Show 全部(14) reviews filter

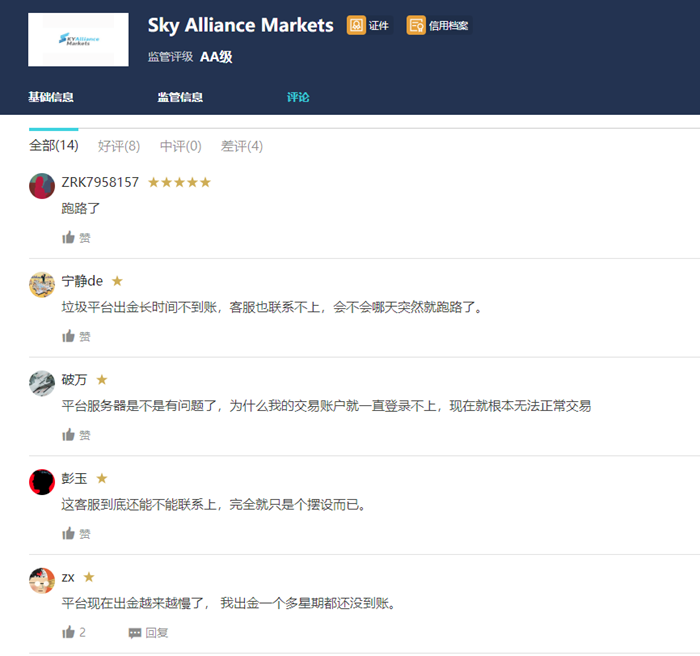click(x=54, y=146)
